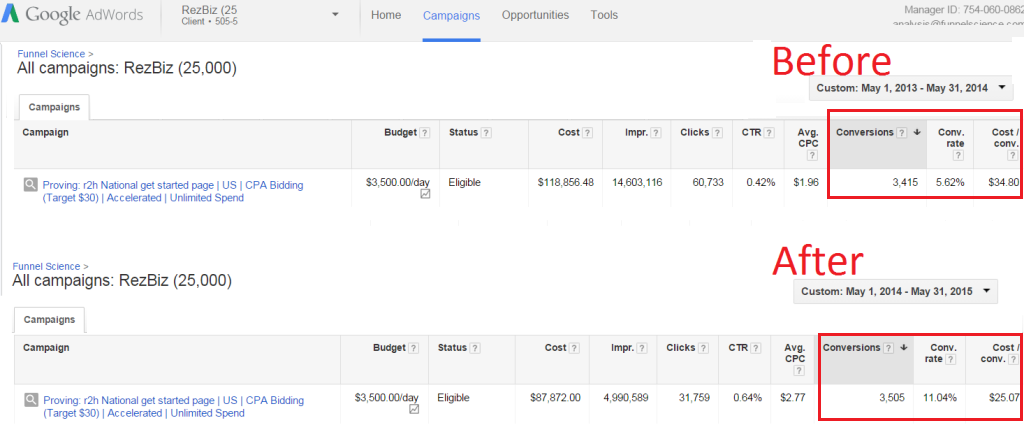This screenshot has height=425, width=1024.
Task: Select the CTR value 0.42%
Action: [761, 183]
